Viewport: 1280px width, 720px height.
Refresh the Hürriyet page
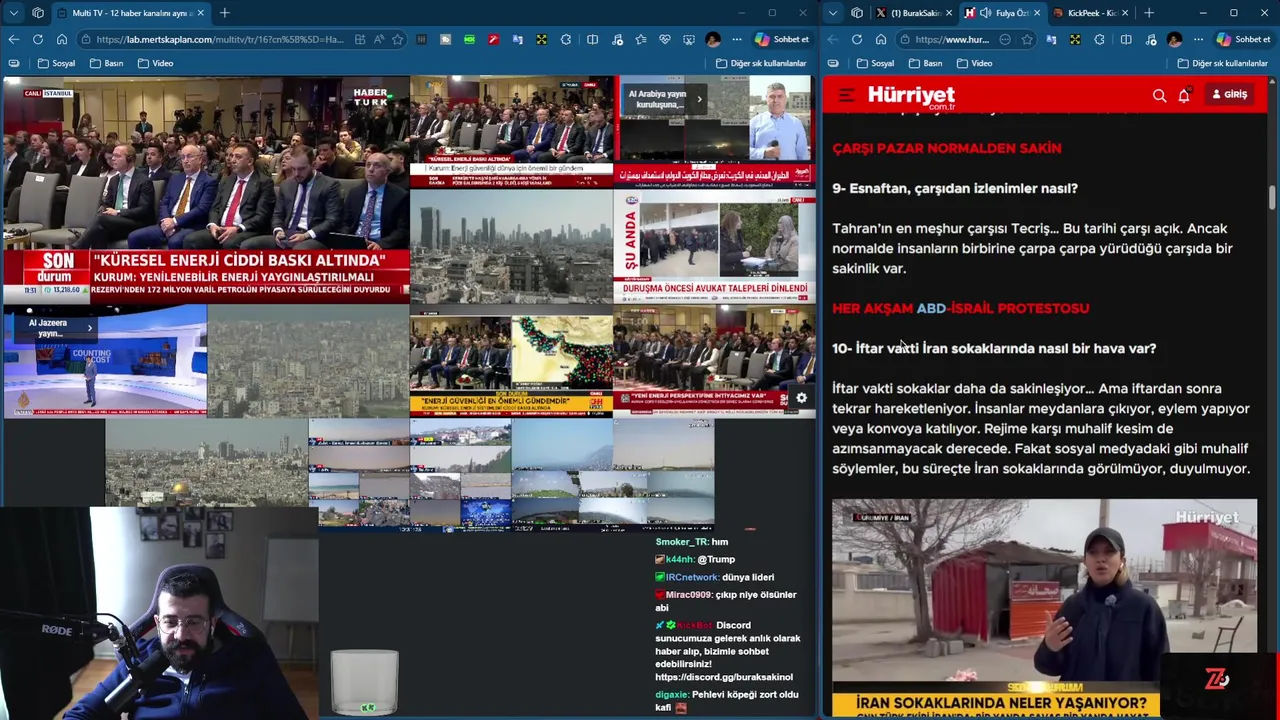pos(857,39)
